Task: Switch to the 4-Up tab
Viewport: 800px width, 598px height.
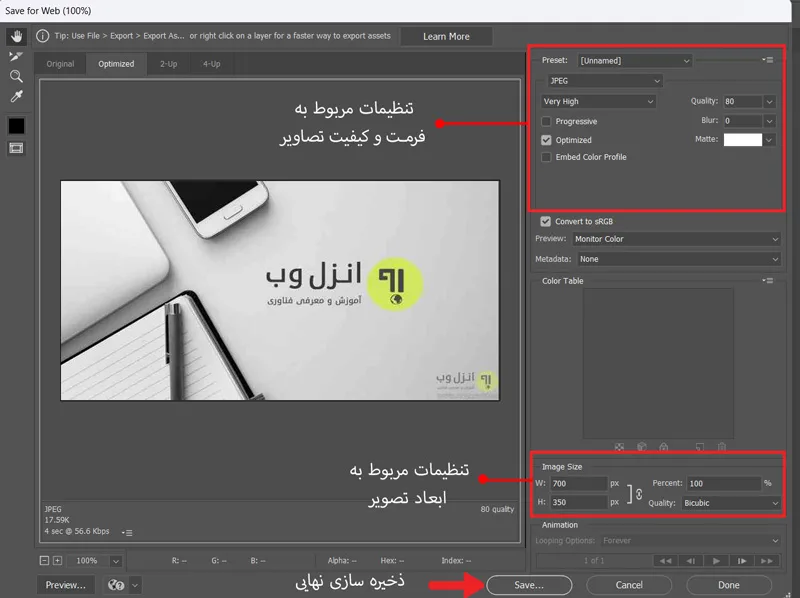Action: click(x=212, y=64)
